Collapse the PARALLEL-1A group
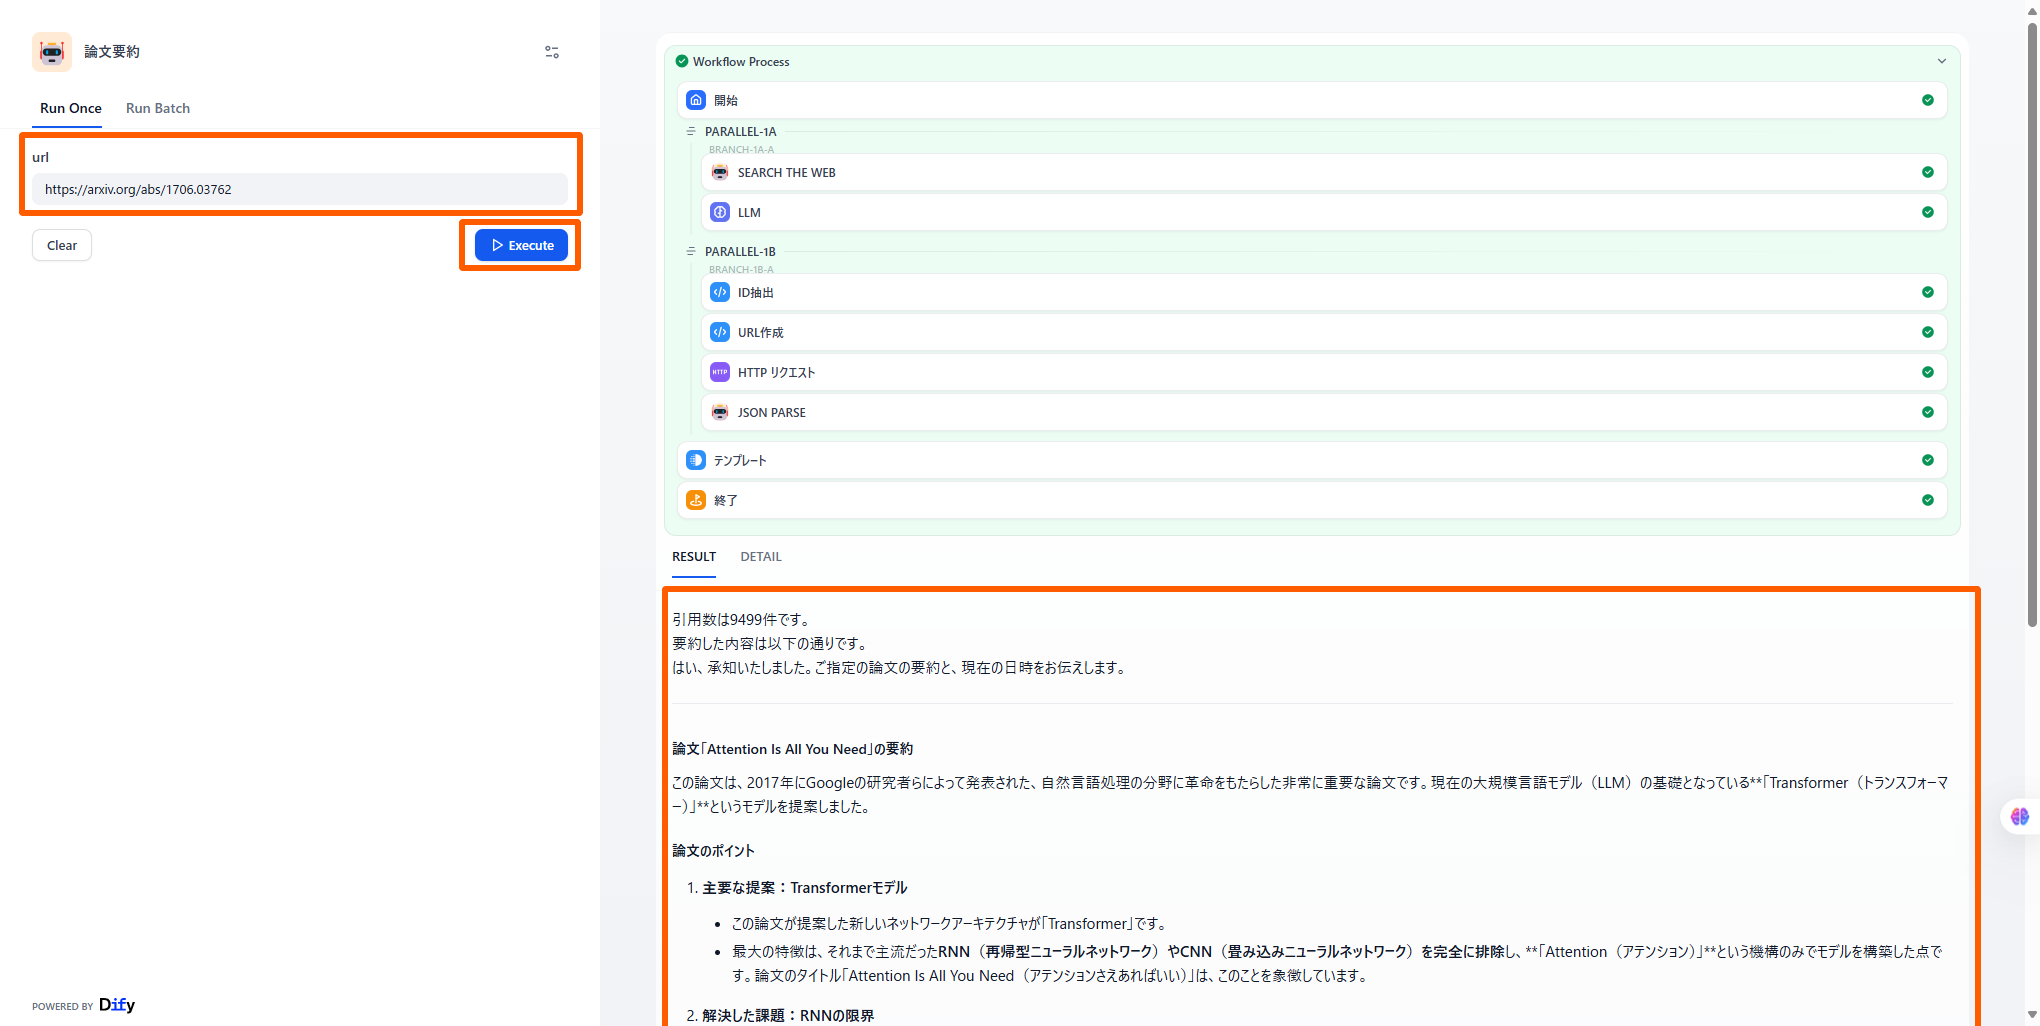The height and width of the screenshot is (1026, 2040). click(x=691, y=132)
